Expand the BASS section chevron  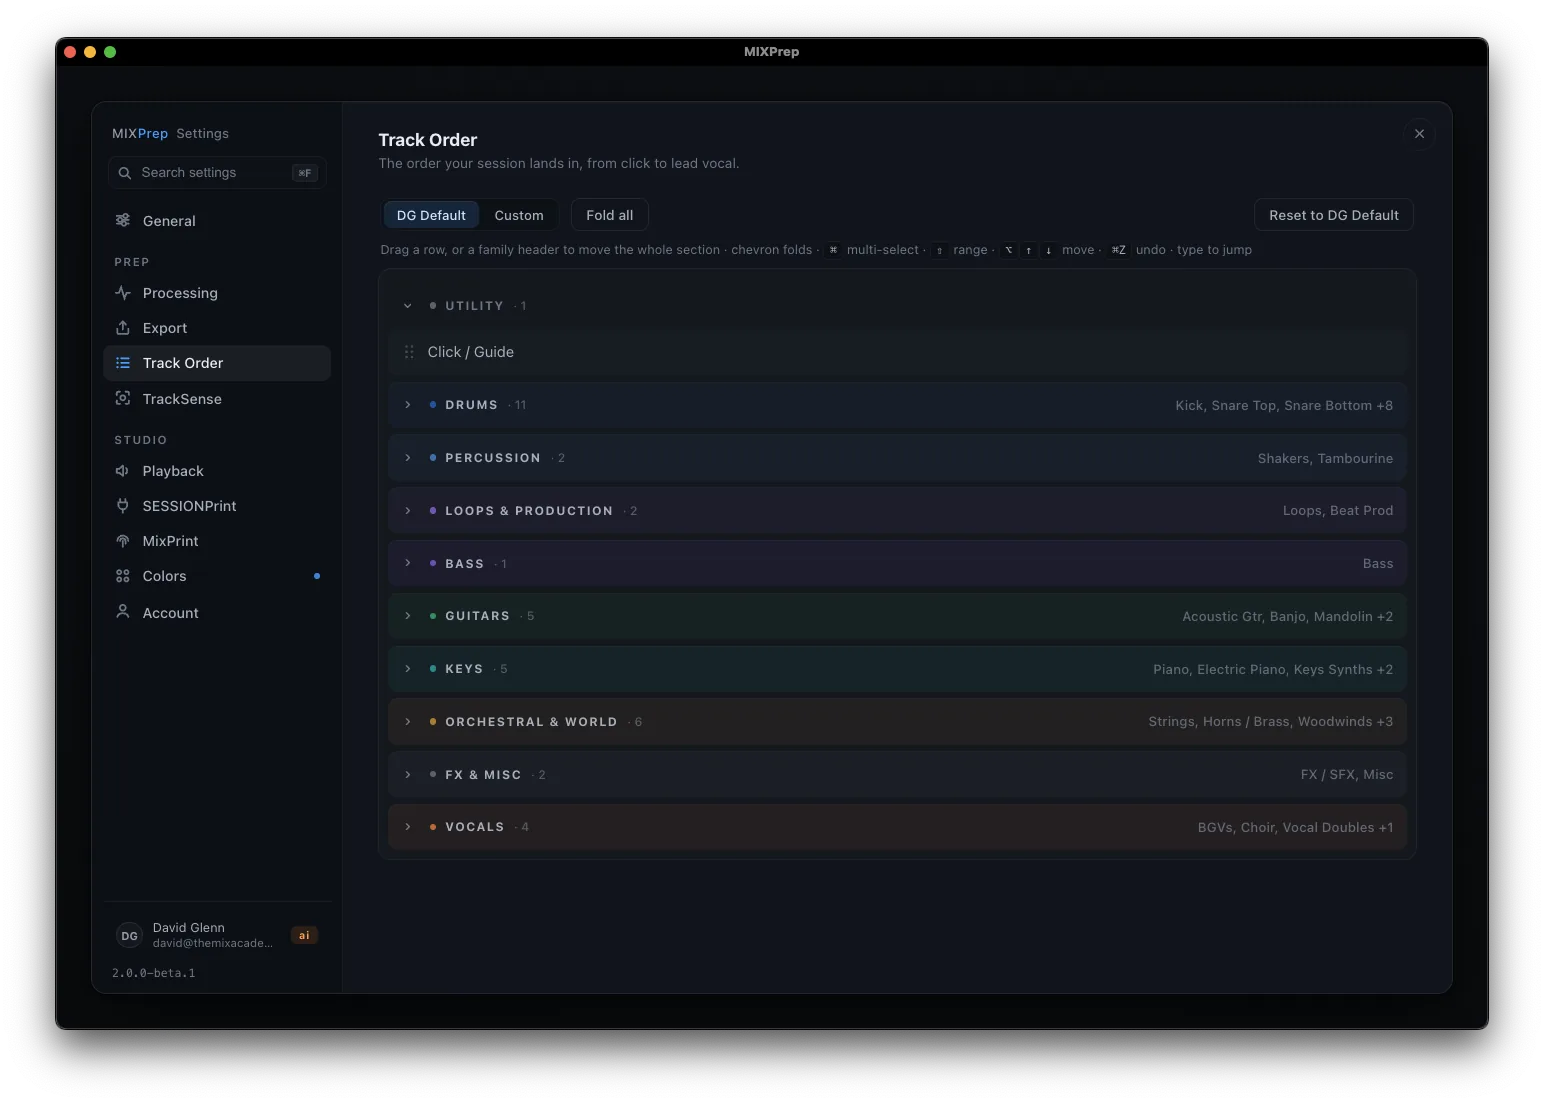[x=408, y=563]
